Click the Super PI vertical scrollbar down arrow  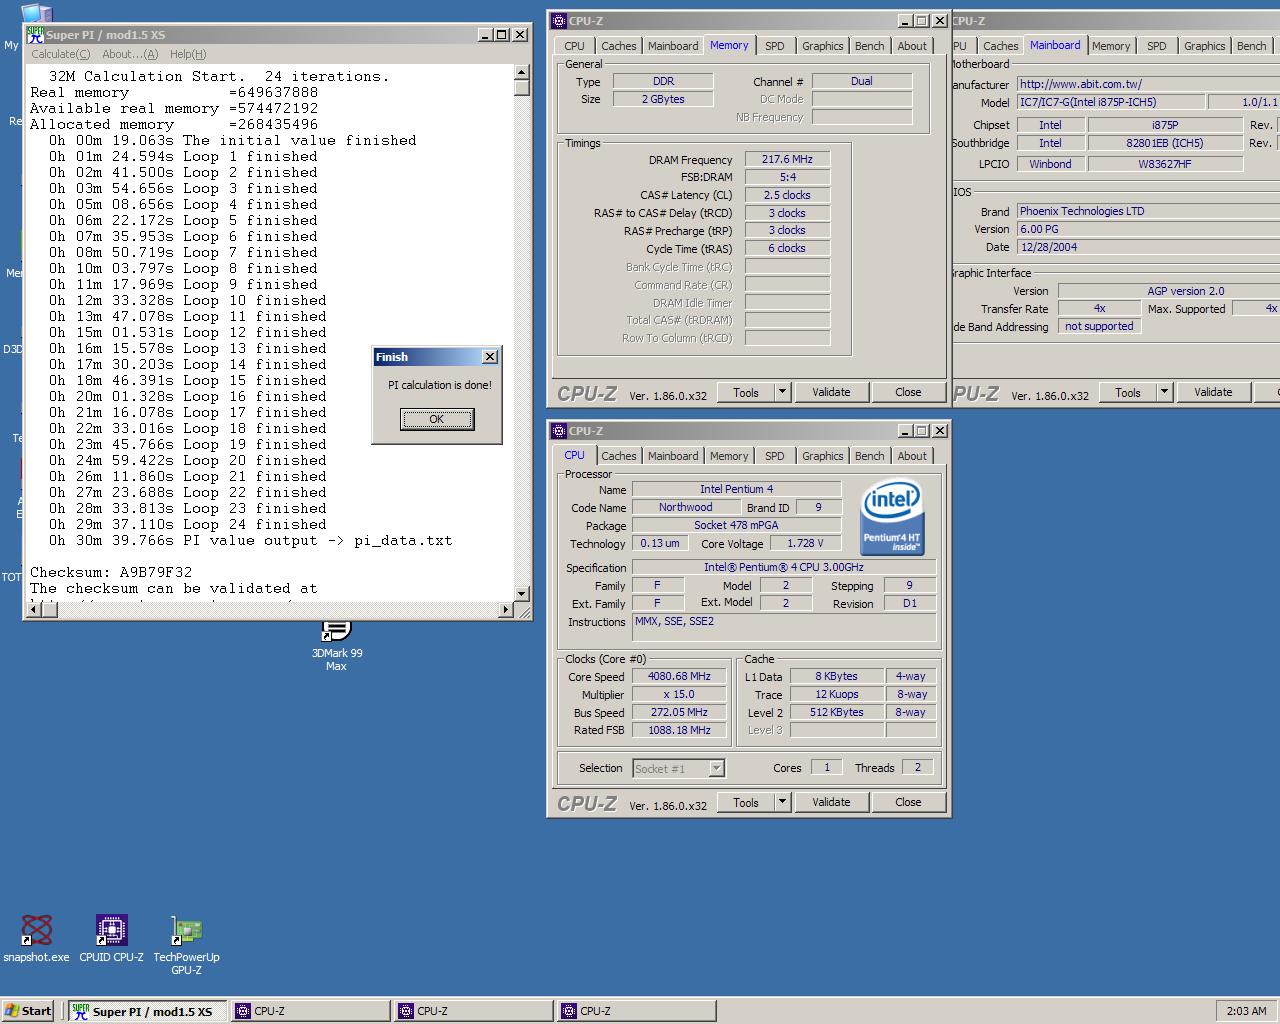click(x=521, y=594)
